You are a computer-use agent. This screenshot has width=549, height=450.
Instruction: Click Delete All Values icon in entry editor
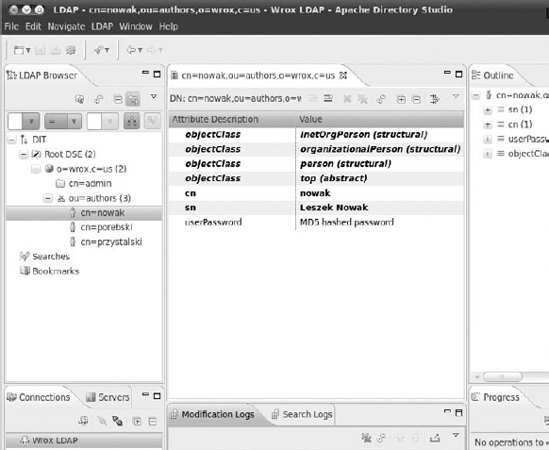tap(362, 99)
